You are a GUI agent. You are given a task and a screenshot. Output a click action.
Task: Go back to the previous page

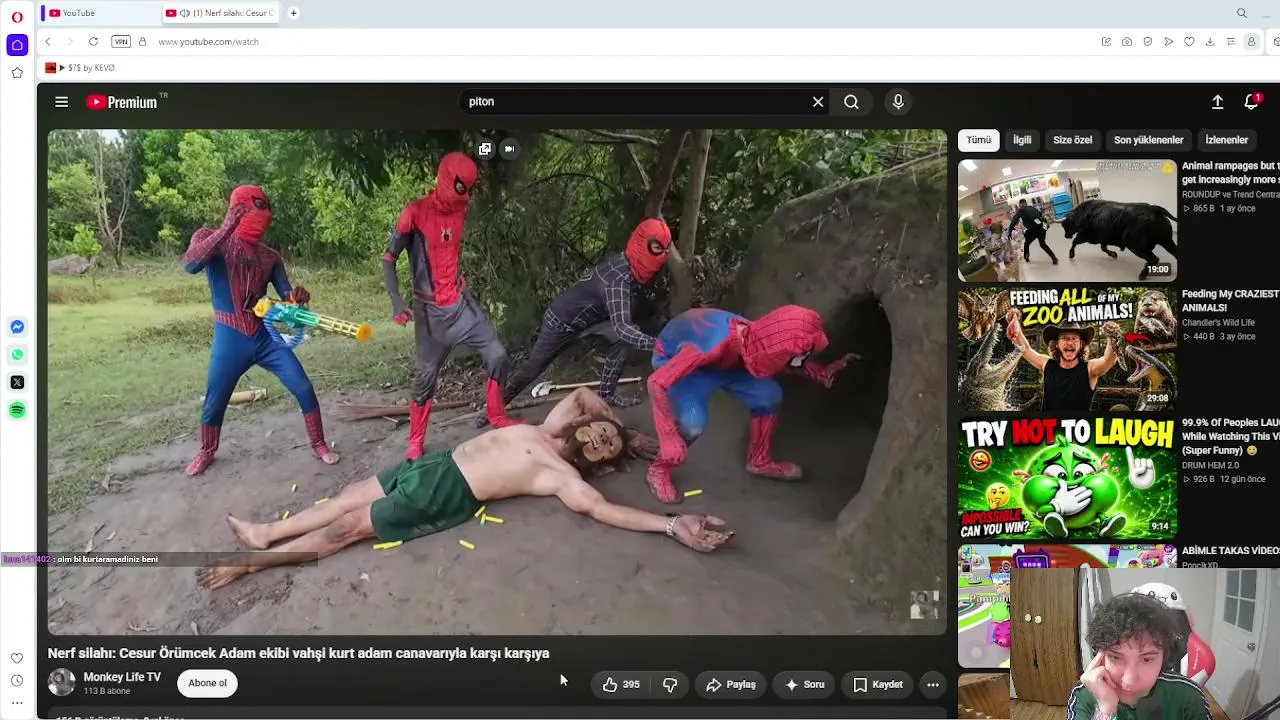click(x=48, y=41)
